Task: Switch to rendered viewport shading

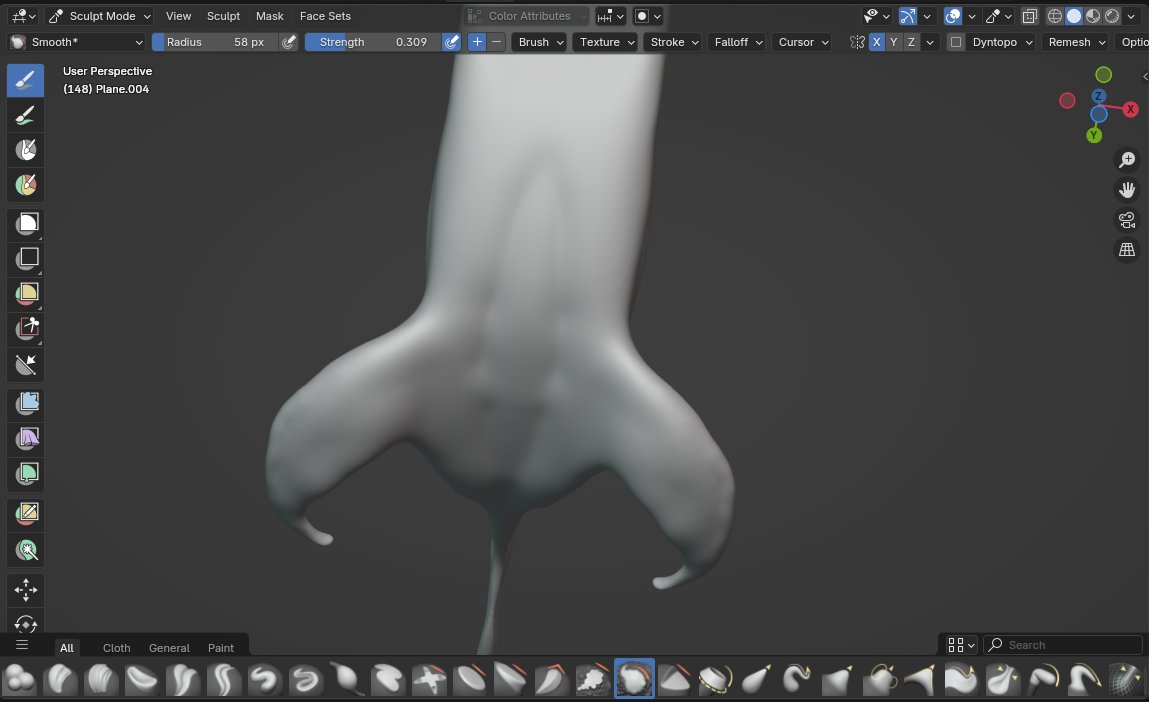Action: pyautogui.click(x=1113, y=16)
